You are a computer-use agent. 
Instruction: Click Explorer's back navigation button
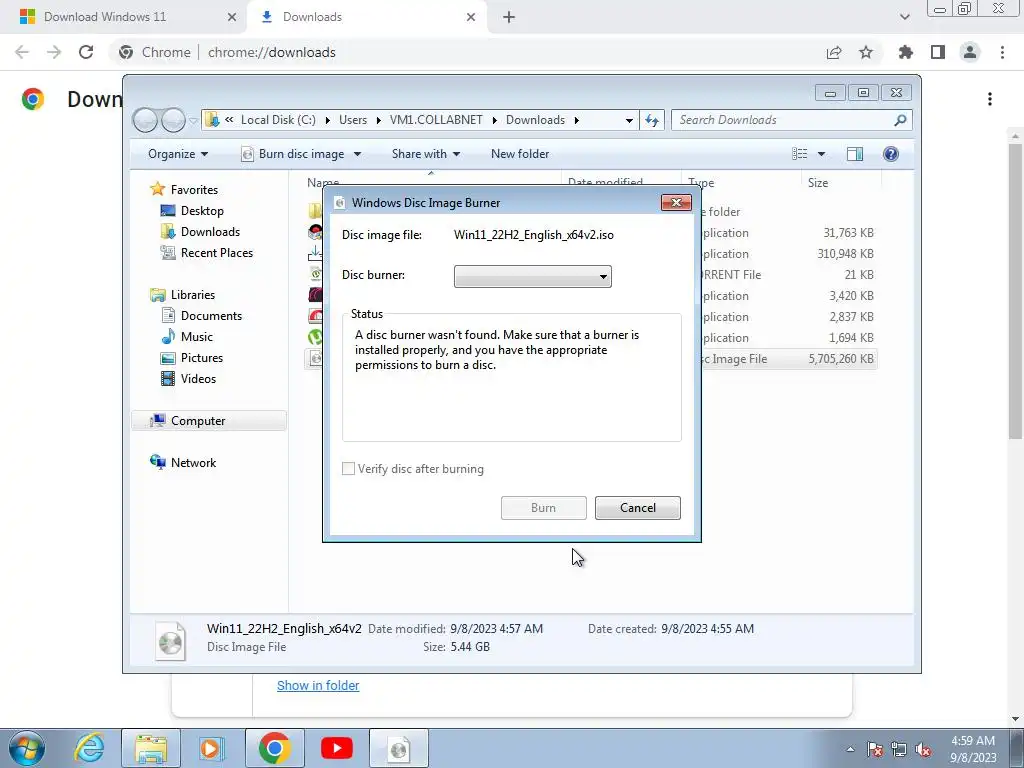pos(145,120)
